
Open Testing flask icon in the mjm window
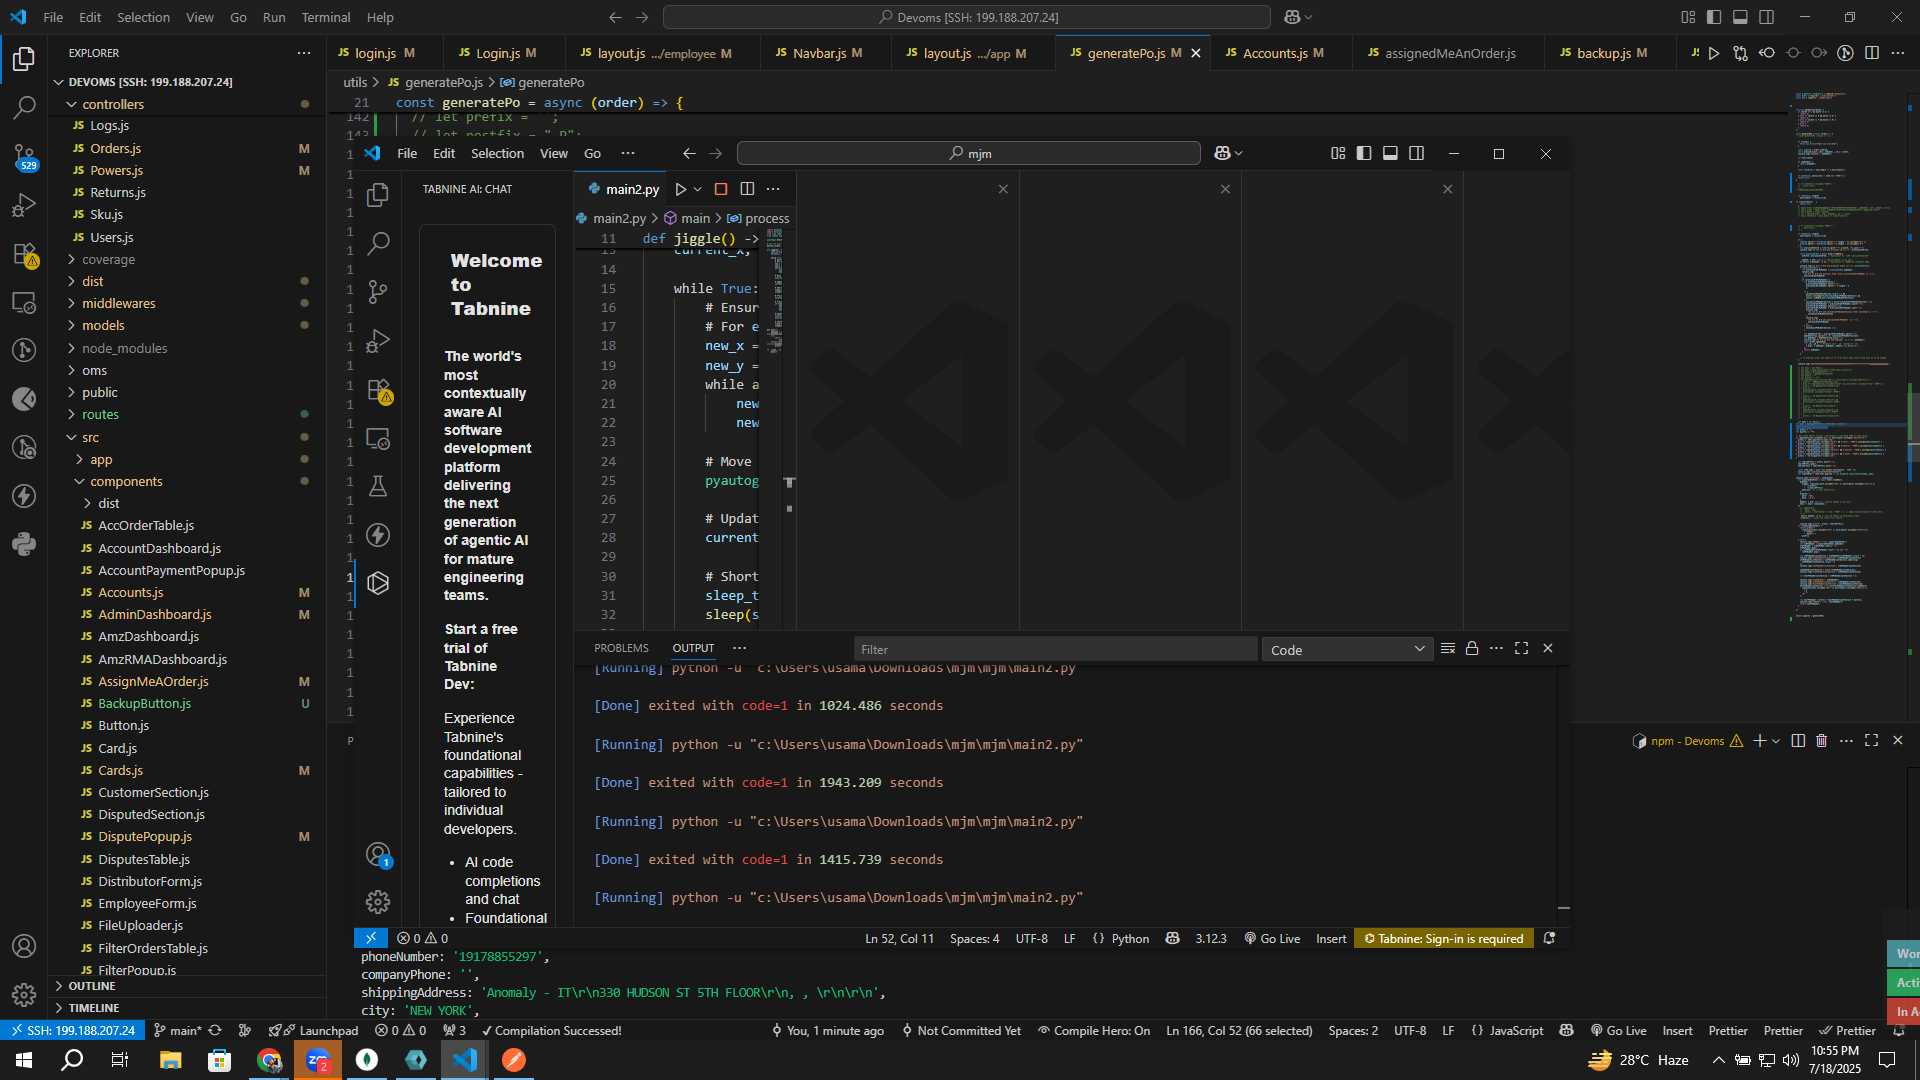(x=378, y=487)
